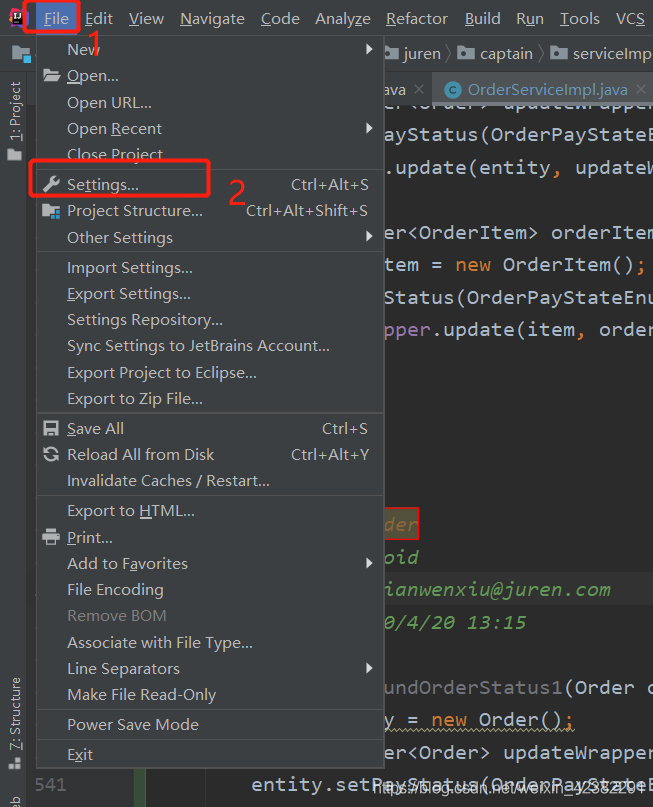The width and height of the screenshot is (653, 807).
Task: Select Export to Zip File...
Action: 210,398
